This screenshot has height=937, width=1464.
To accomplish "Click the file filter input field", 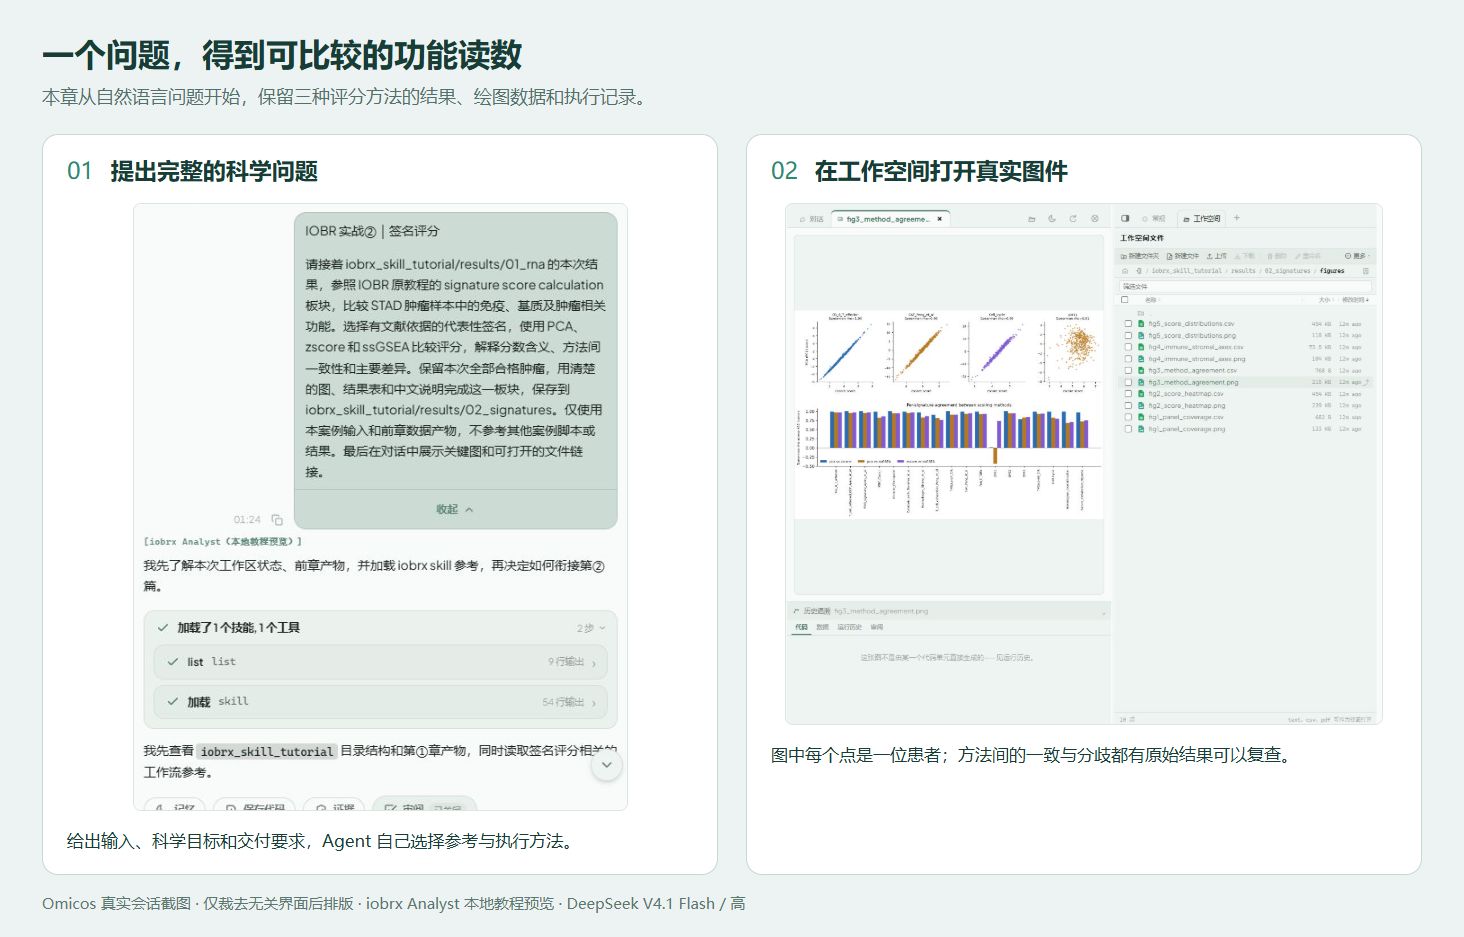I will (x=1245, y=286).
